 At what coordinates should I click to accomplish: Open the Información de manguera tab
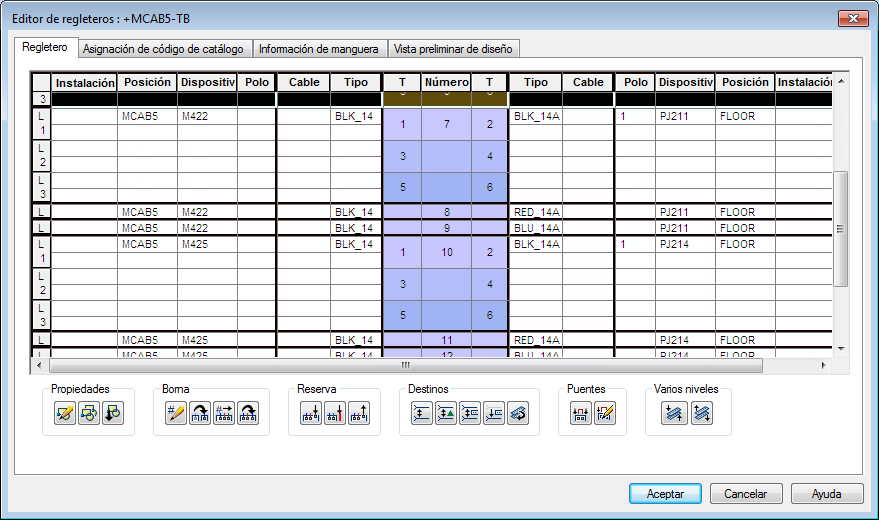pos(318,49)
